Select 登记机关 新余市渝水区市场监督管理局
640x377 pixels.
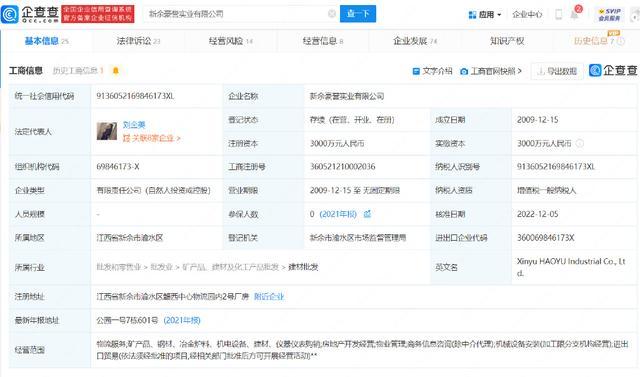[x=358, y=237]
